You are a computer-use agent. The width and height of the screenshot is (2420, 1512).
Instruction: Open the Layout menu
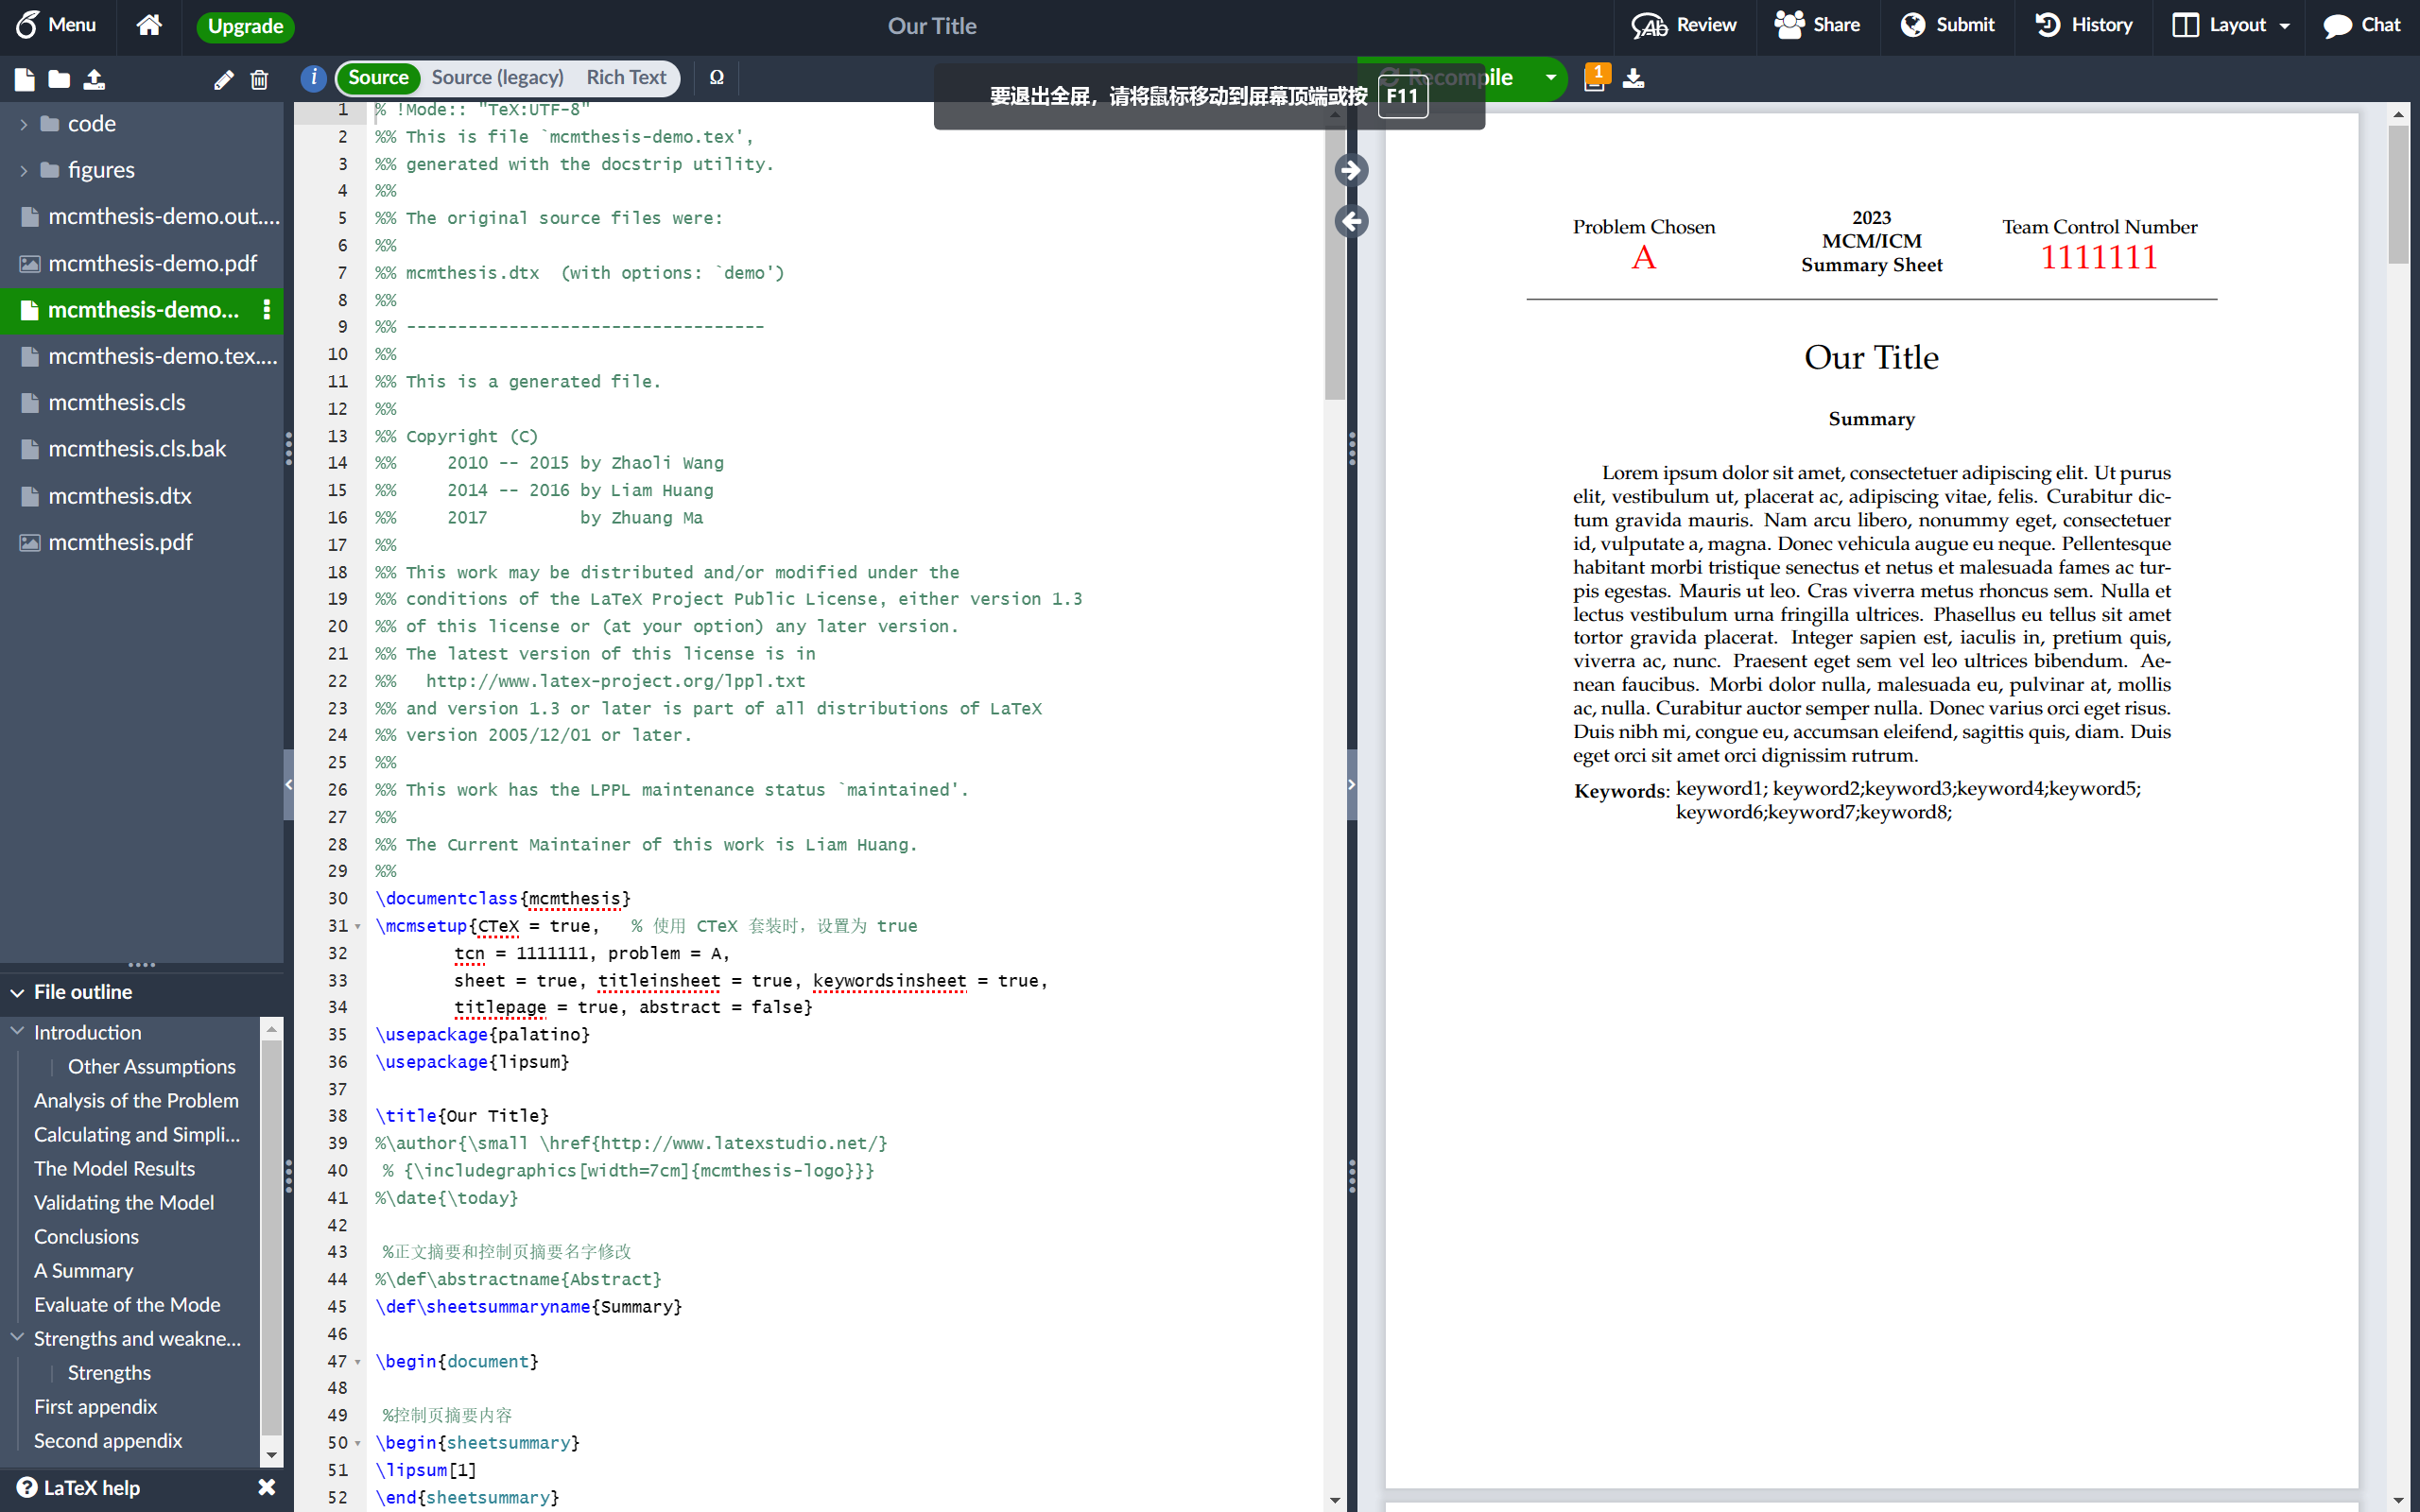tap(2231, 25)
